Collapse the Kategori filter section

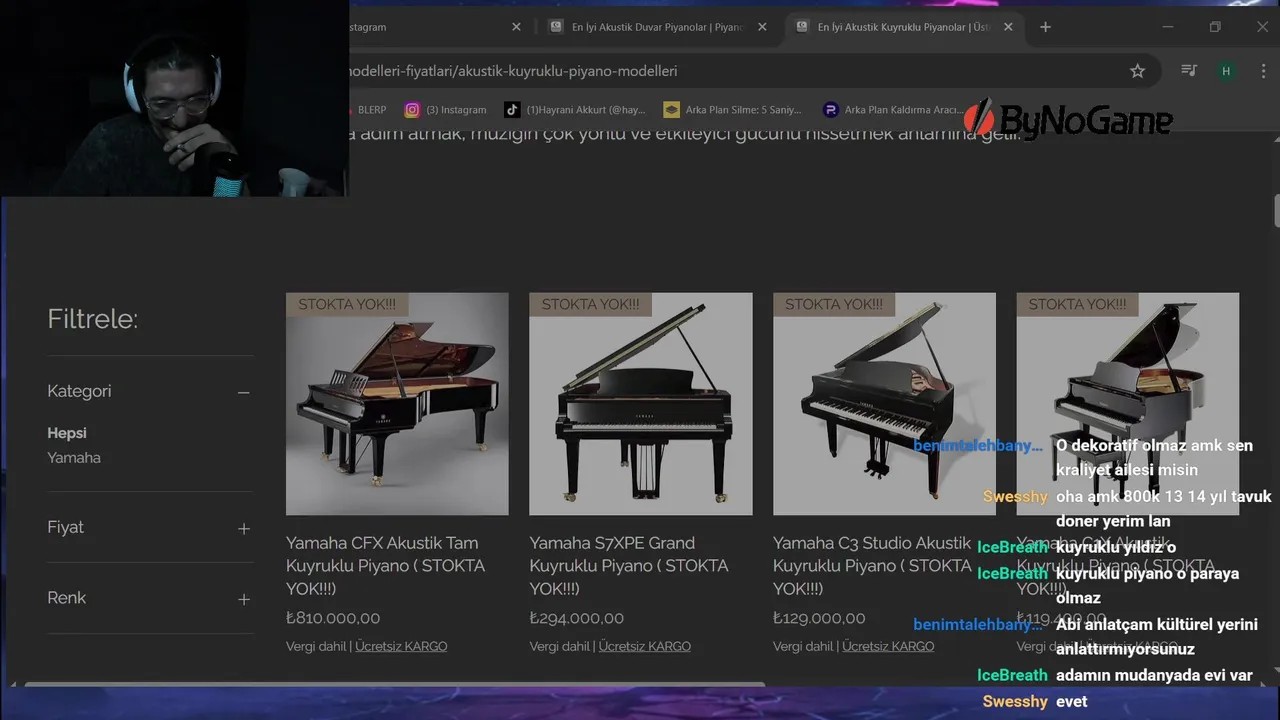243,392
